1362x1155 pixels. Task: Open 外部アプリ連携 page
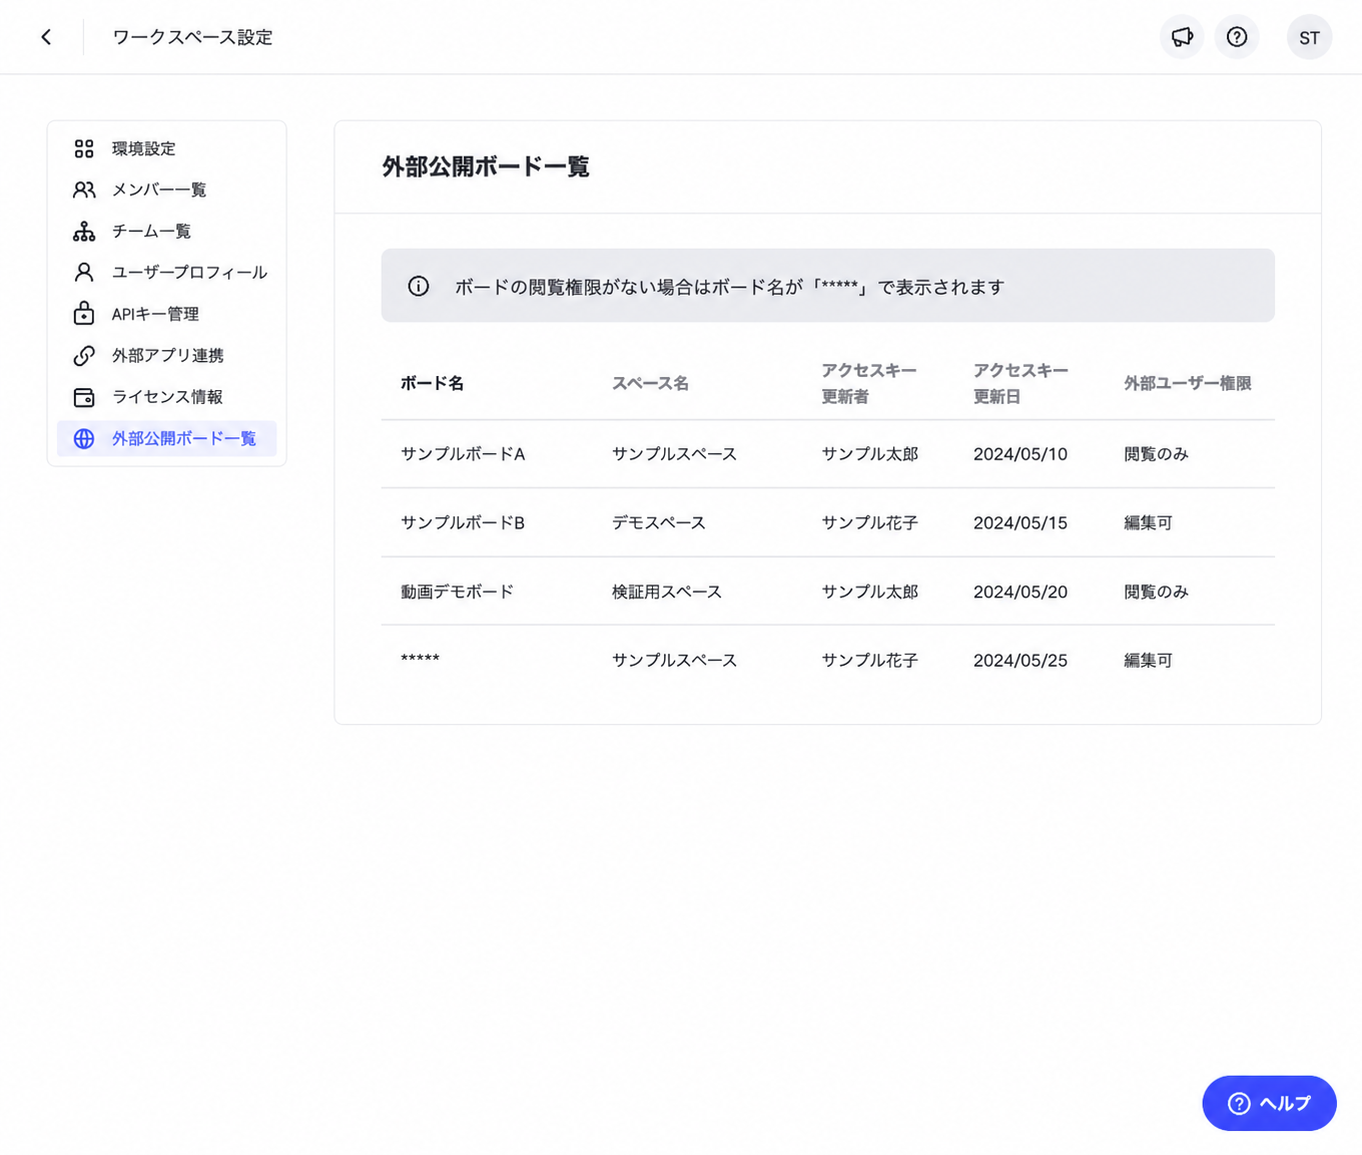[x=167, y=355]
